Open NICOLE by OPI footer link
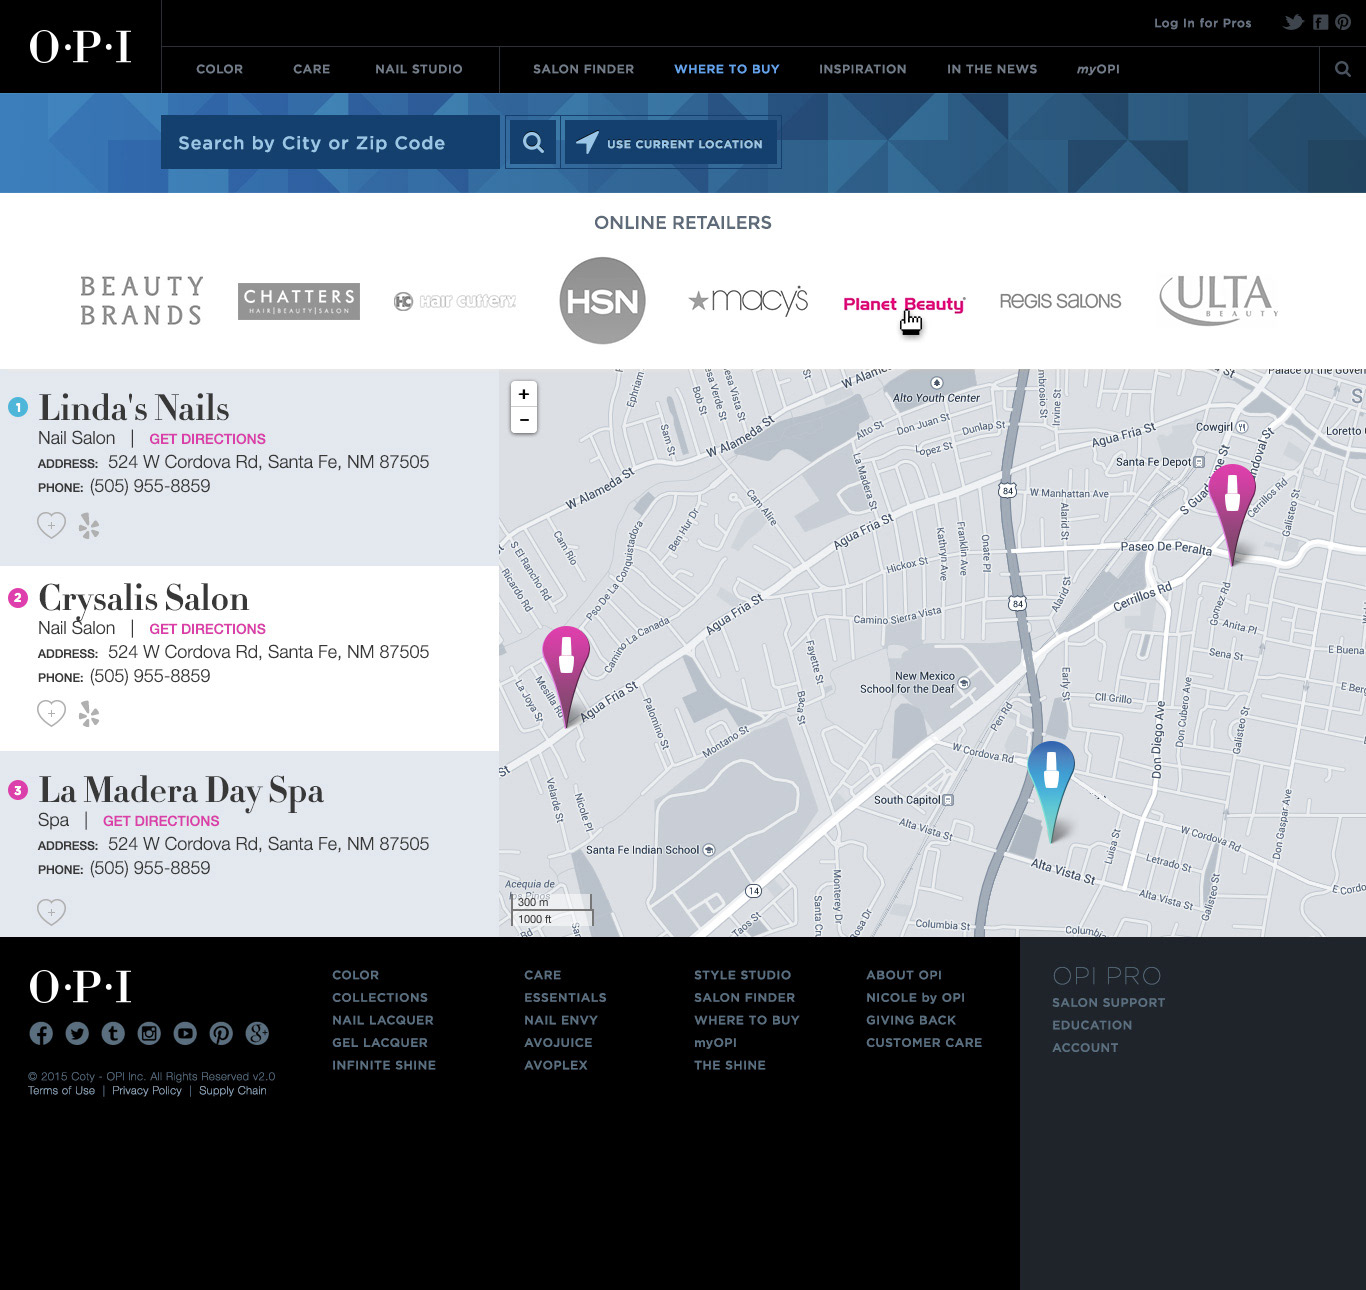The width and height of the screenshot is (1366, 1290). click(916, 998)
